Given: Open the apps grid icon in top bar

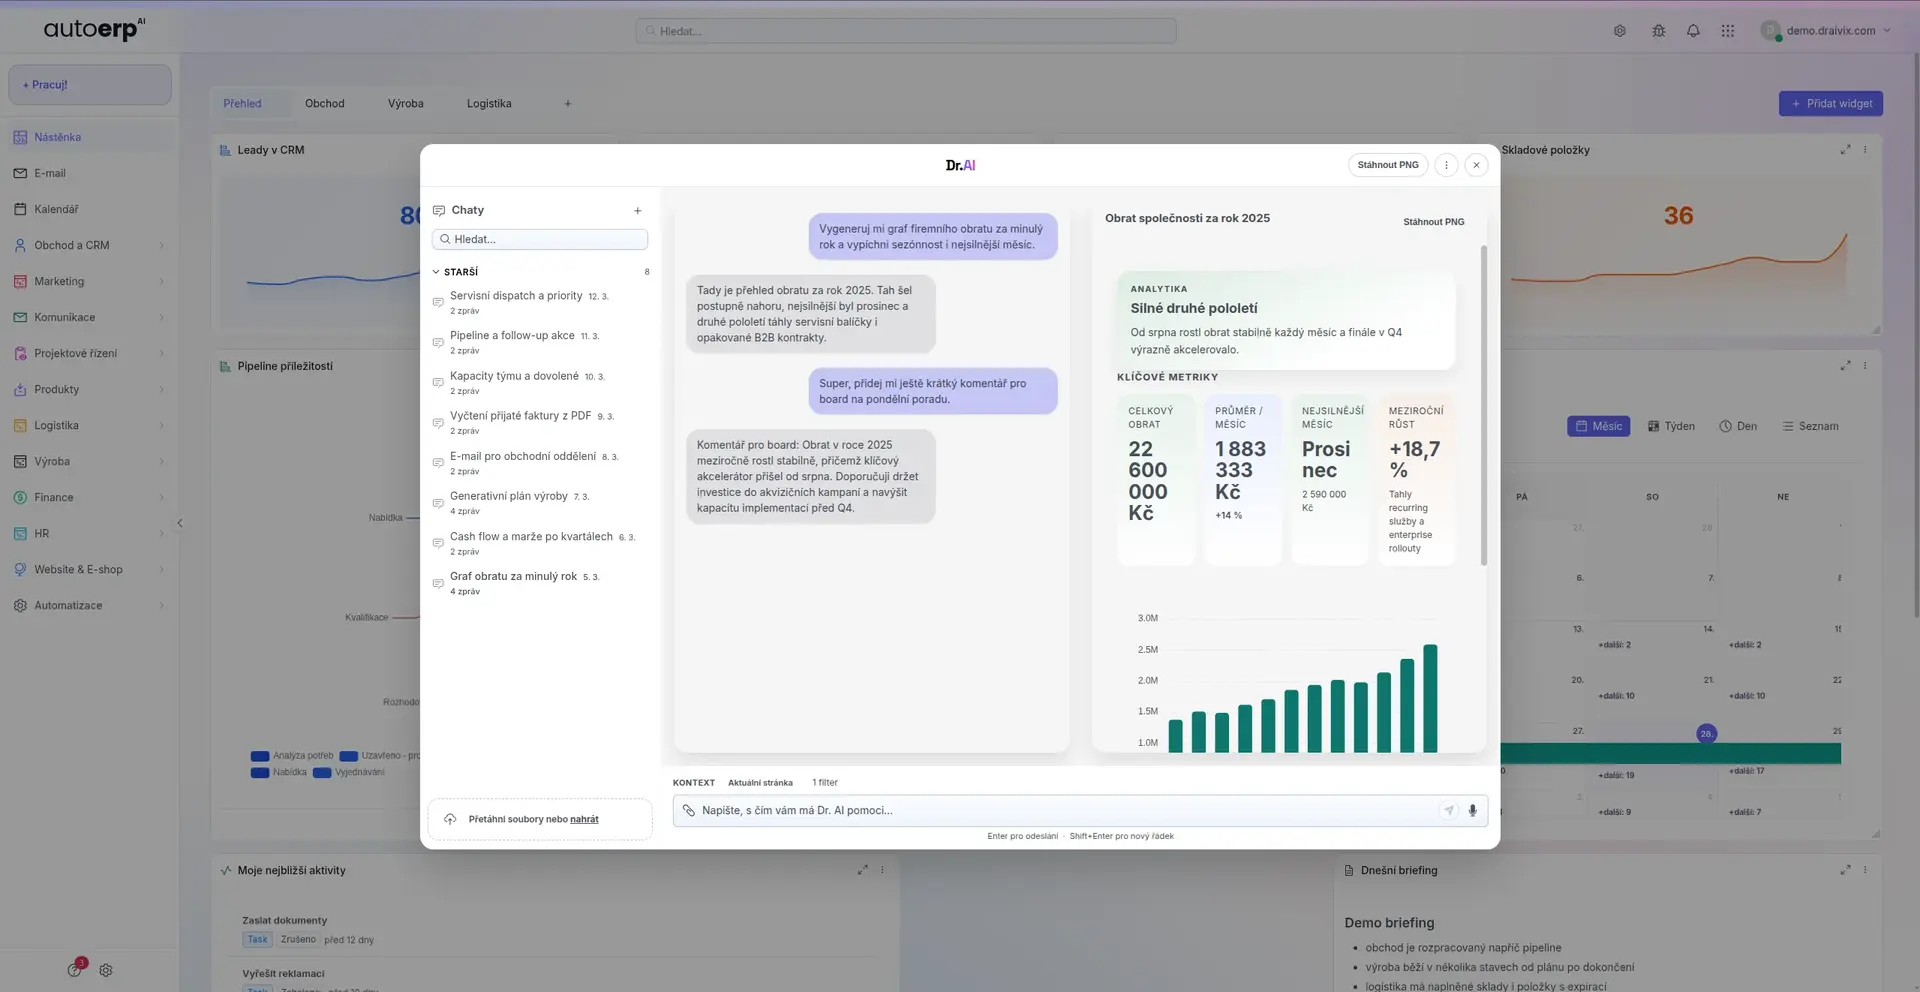Looking at the screenshot, I should point(1727,31).
